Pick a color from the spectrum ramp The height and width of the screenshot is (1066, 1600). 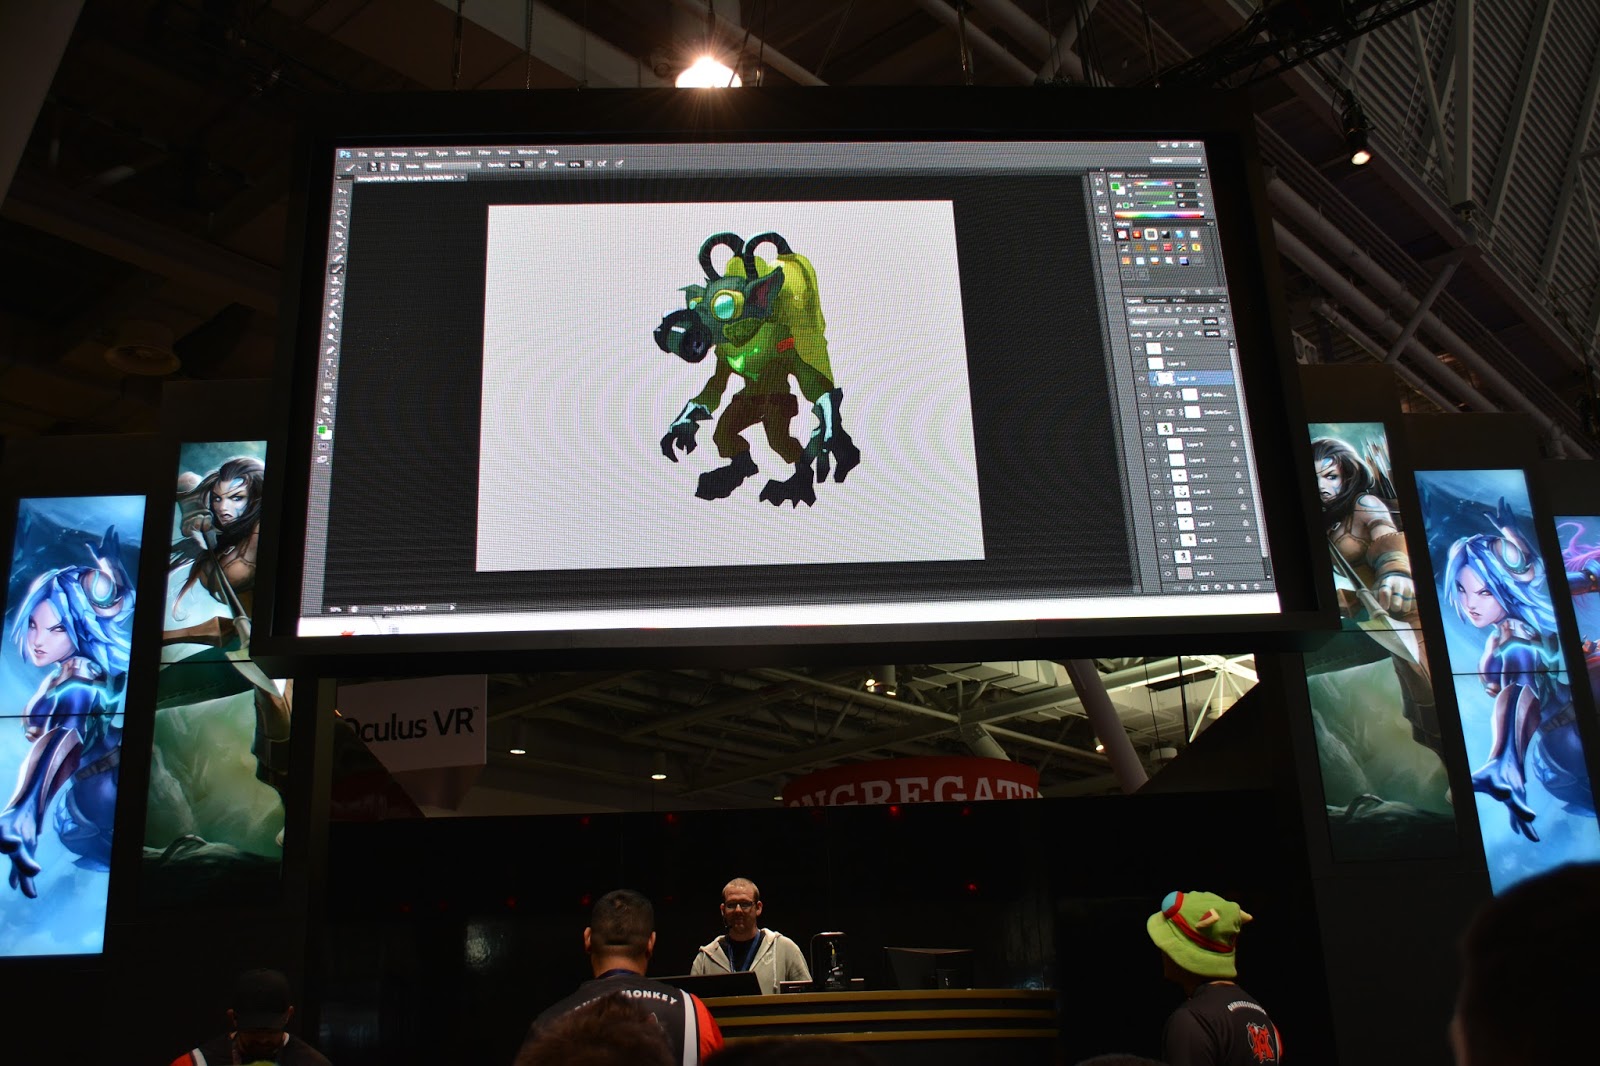pos(1160,214)
